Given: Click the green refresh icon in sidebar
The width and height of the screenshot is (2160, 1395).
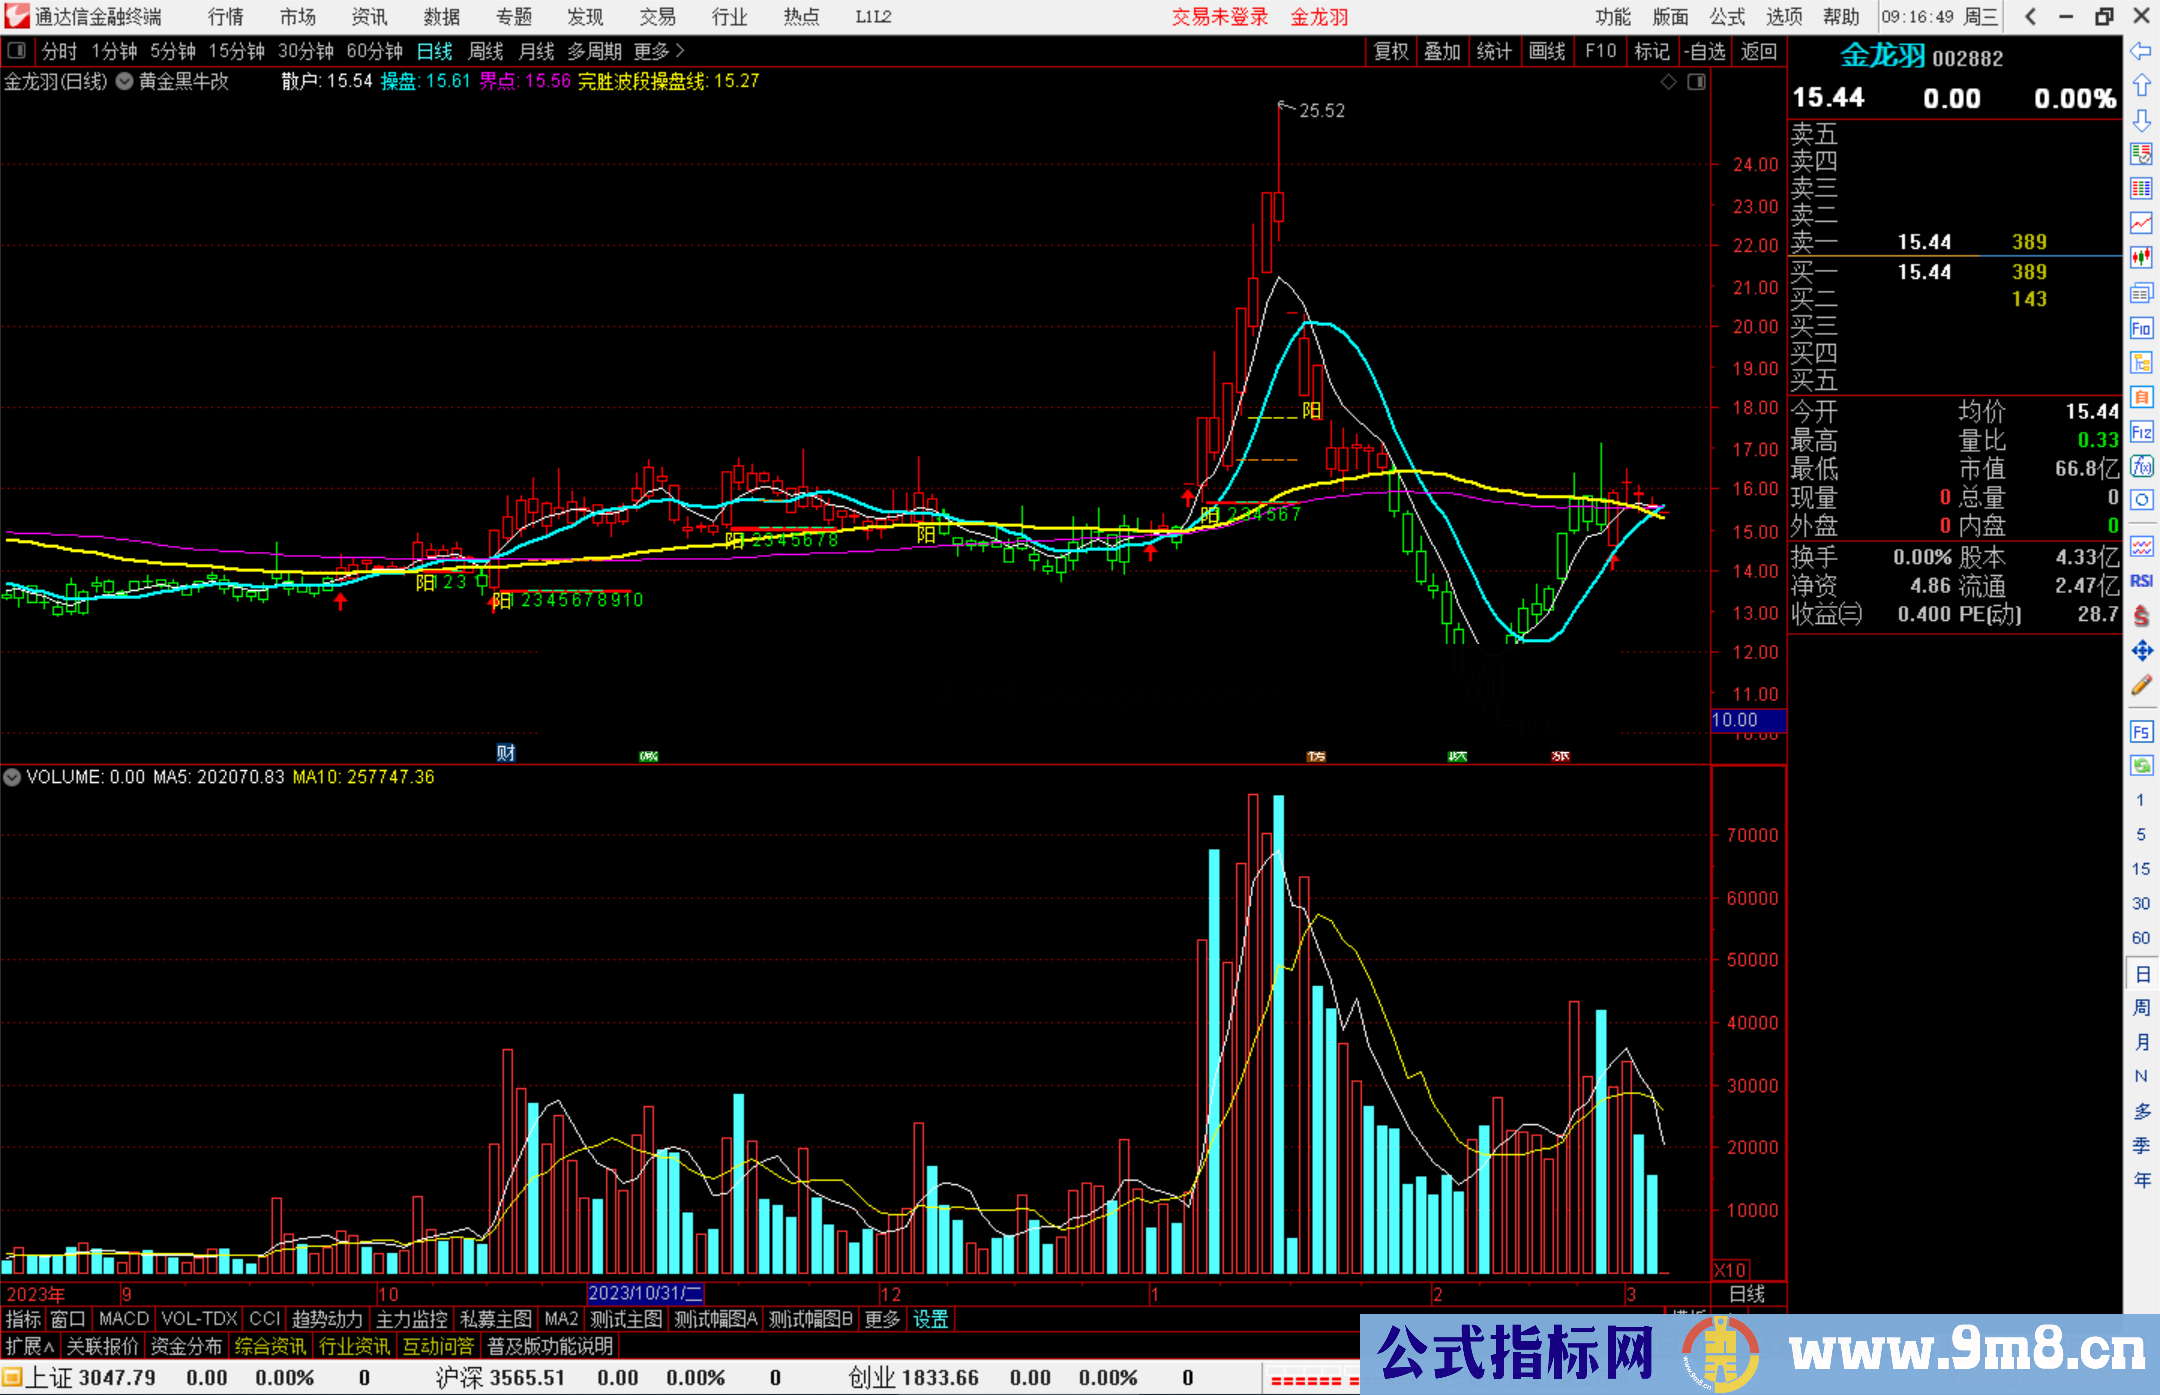Looking at the screenshot, I should point(2141,766).
